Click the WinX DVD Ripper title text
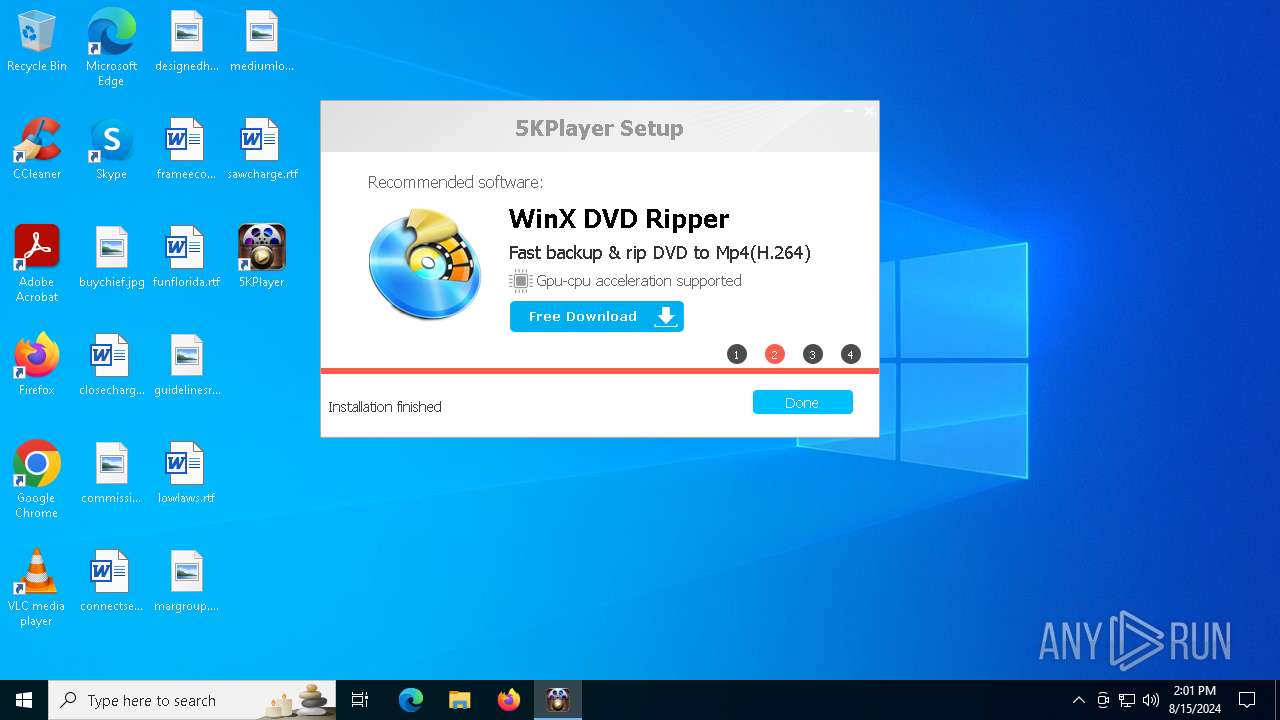The height and width of the screenshot is (720, 1280). pos(619,219)
